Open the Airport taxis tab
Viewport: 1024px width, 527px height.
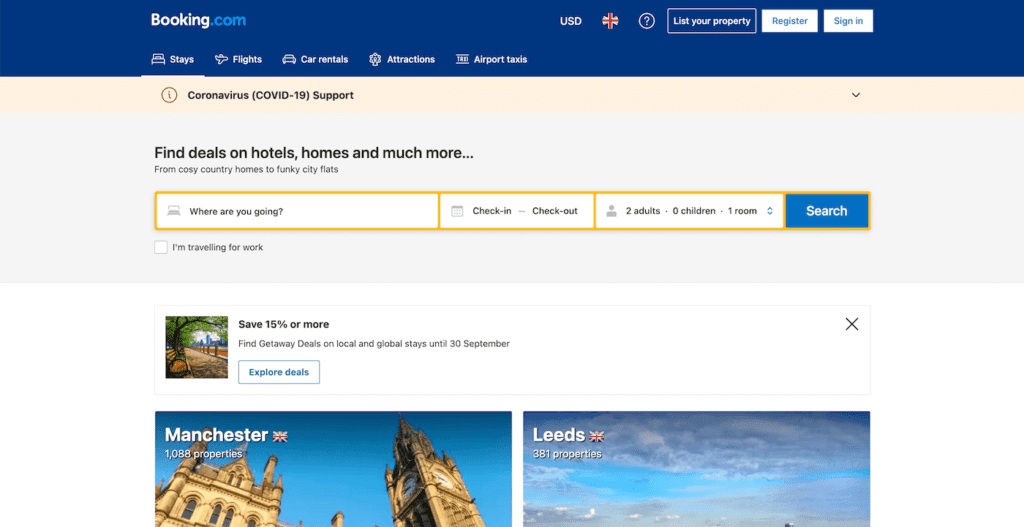point(491,59)
